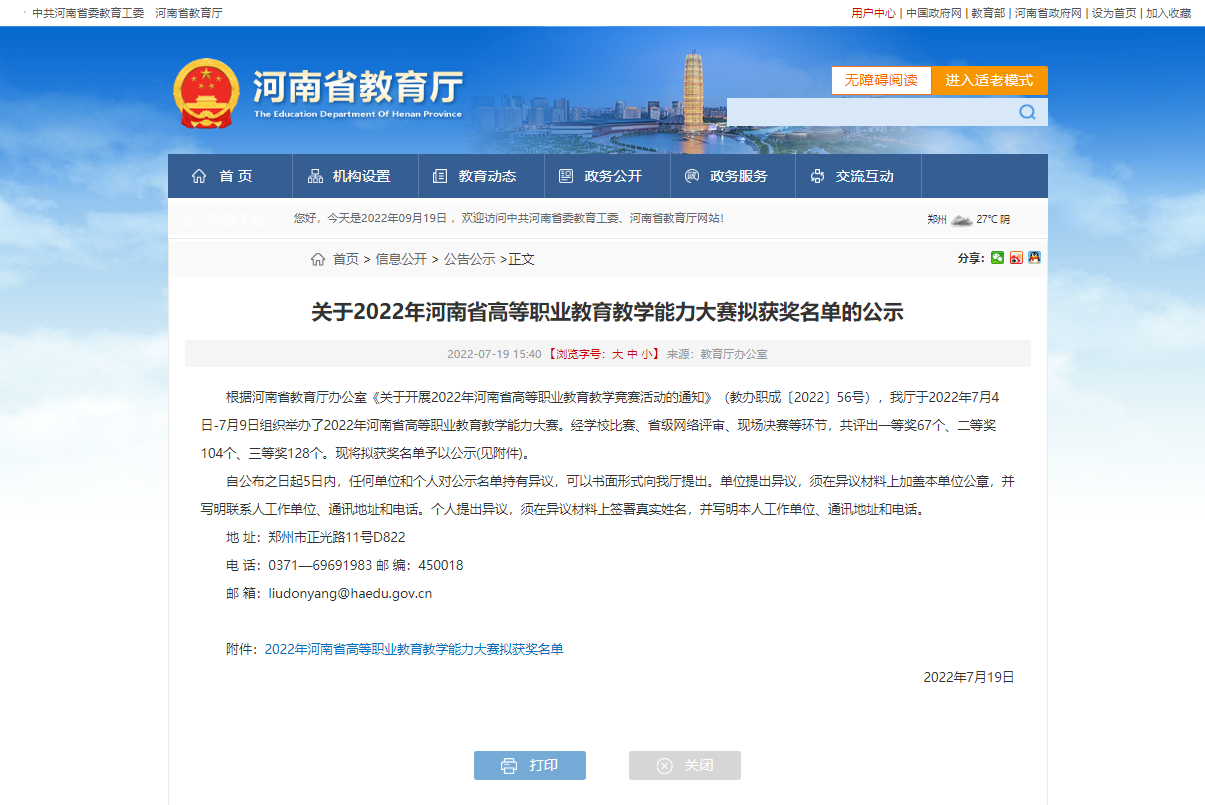The height and width of the screenshot is (805, 1205).
Task: Click the weather cloud icon for Zhengzhou
Action: tap(961, 219)
